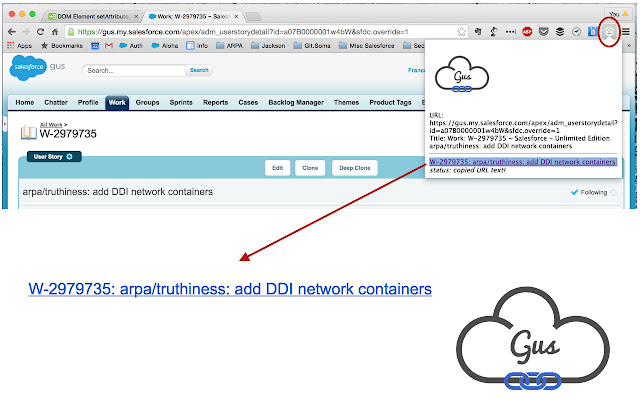
Task: Open the Misc Salesforce bookmarks folder
Action: [367, 46]
